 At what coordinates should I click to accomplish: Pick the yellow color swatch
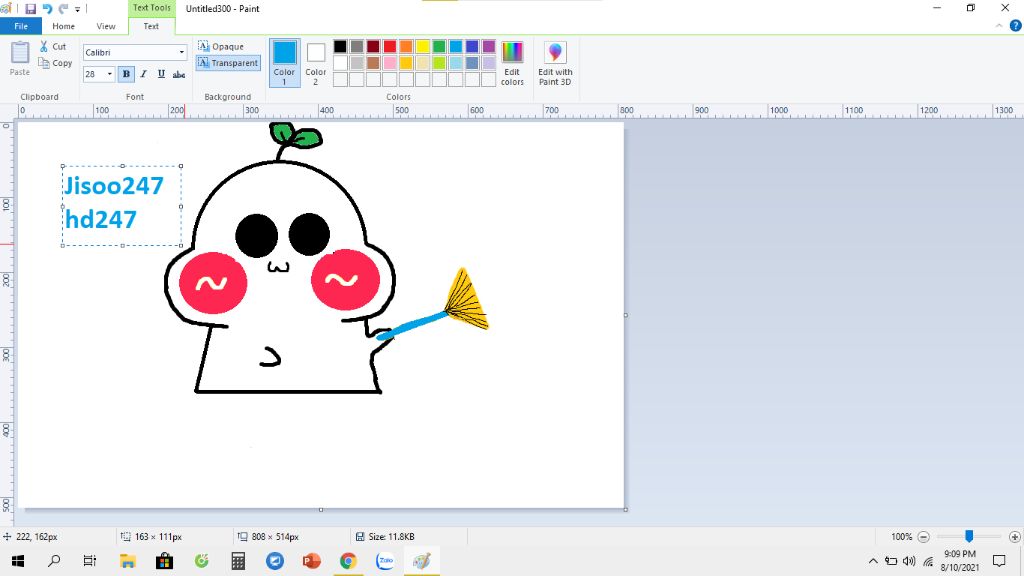point(423,46)
